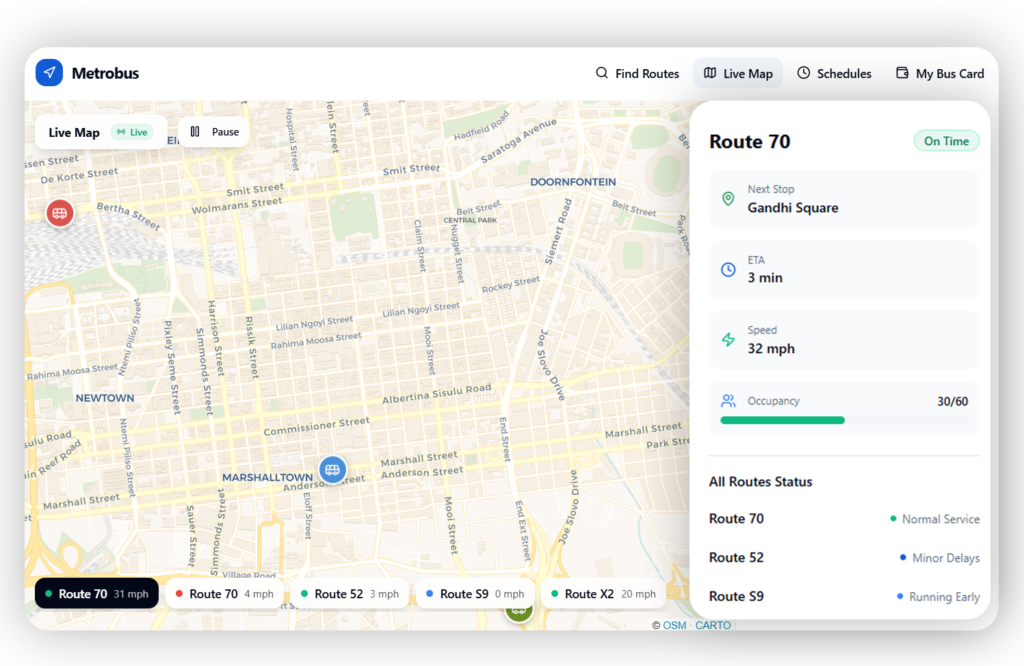Click the Next Stop location pin icon
This screenshot has height=666, width=1024.
[x=728, y=199]
